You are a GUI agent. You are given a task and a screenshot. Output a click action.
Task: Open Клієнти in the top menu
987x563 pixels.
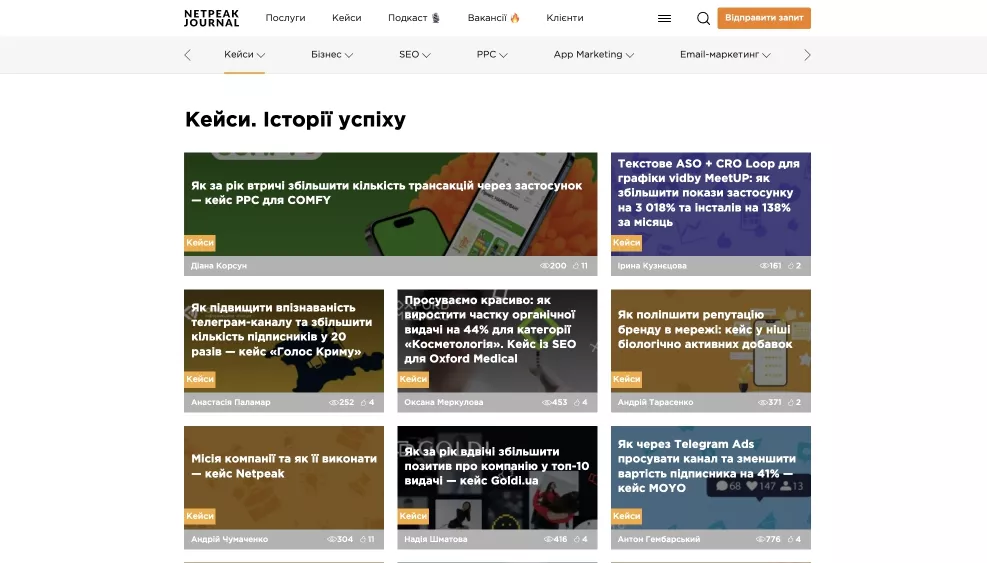[565, 18]
